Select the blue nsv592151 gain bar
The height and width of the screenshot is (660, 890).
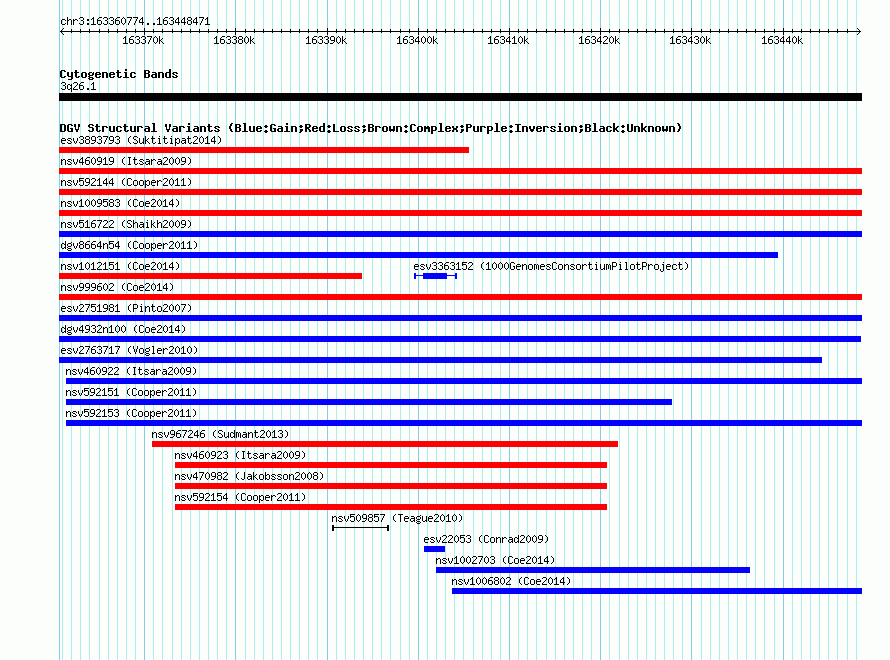369,402
